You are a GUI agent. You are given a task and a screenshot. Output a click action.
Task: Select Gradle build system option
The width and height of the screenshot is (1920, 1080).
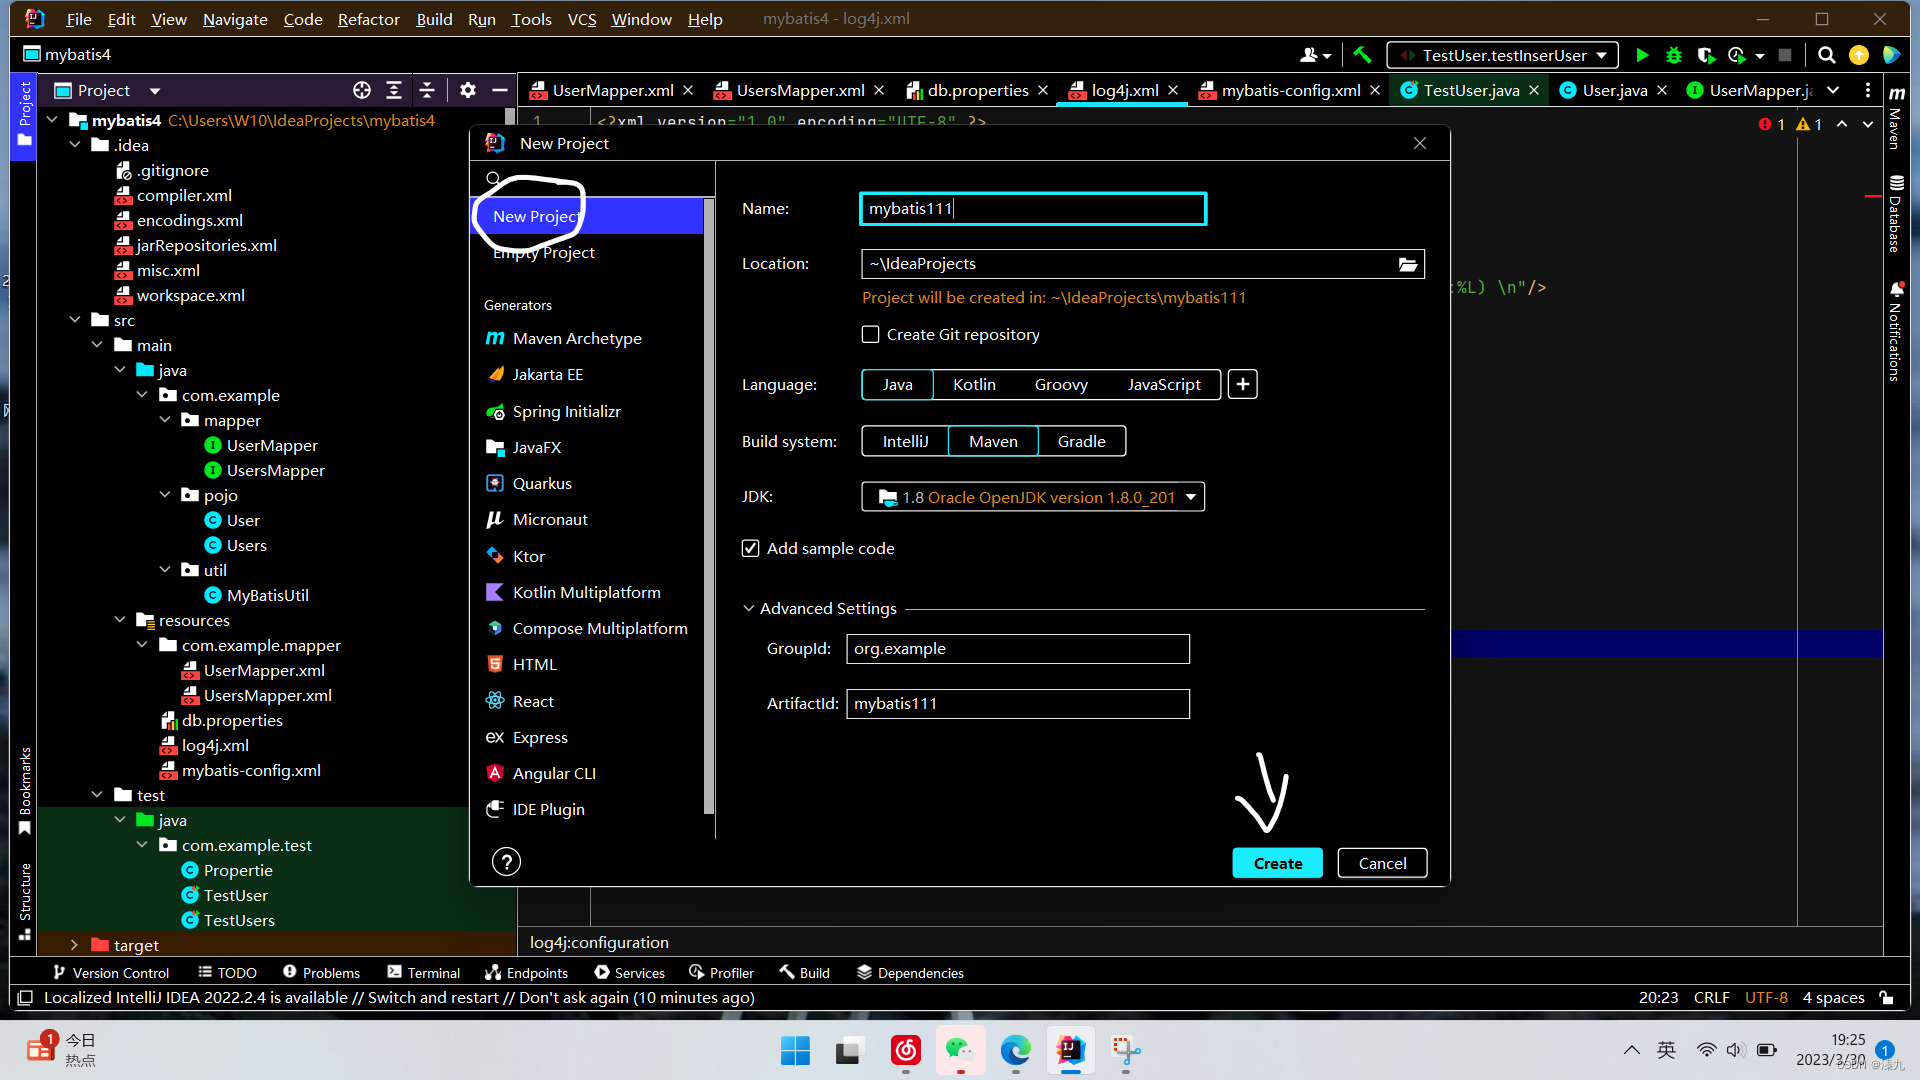pos(1081,441)
